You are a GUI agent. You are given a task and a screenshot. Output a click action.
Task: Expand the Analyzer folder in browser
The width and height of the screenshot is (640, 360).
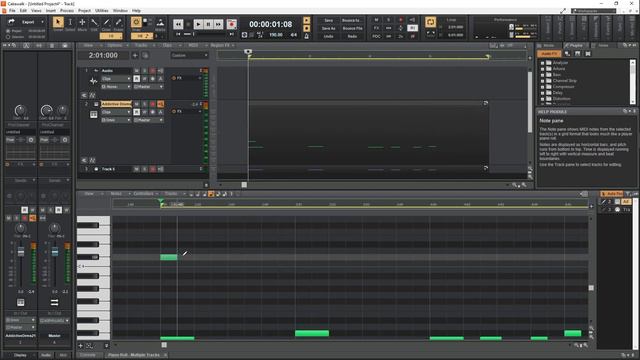pos(542,63)
